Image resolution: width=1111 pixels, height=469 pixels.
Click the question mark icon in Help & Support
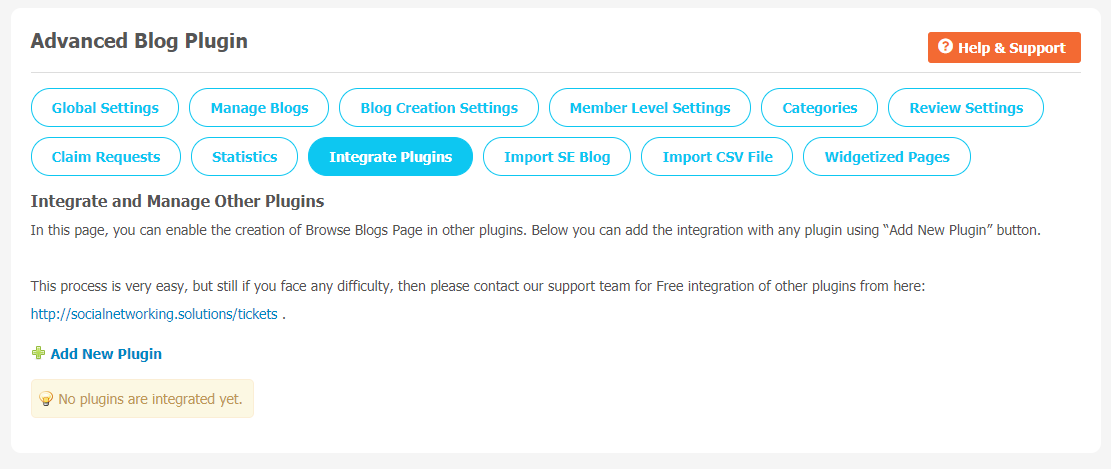[x=945, y=47]
